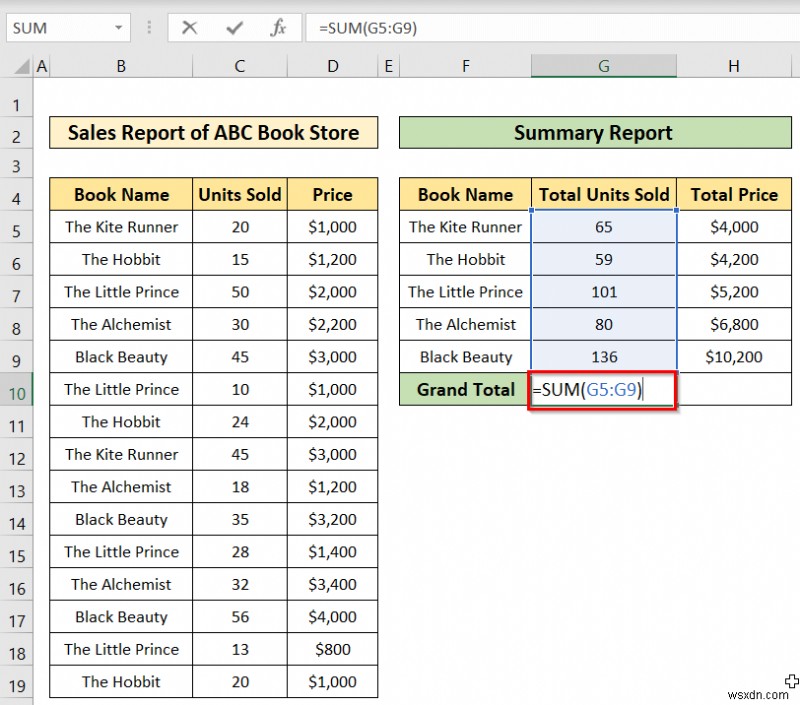
Task: Open the Insert Function (fx) dialog
Action: click(279, 28)
